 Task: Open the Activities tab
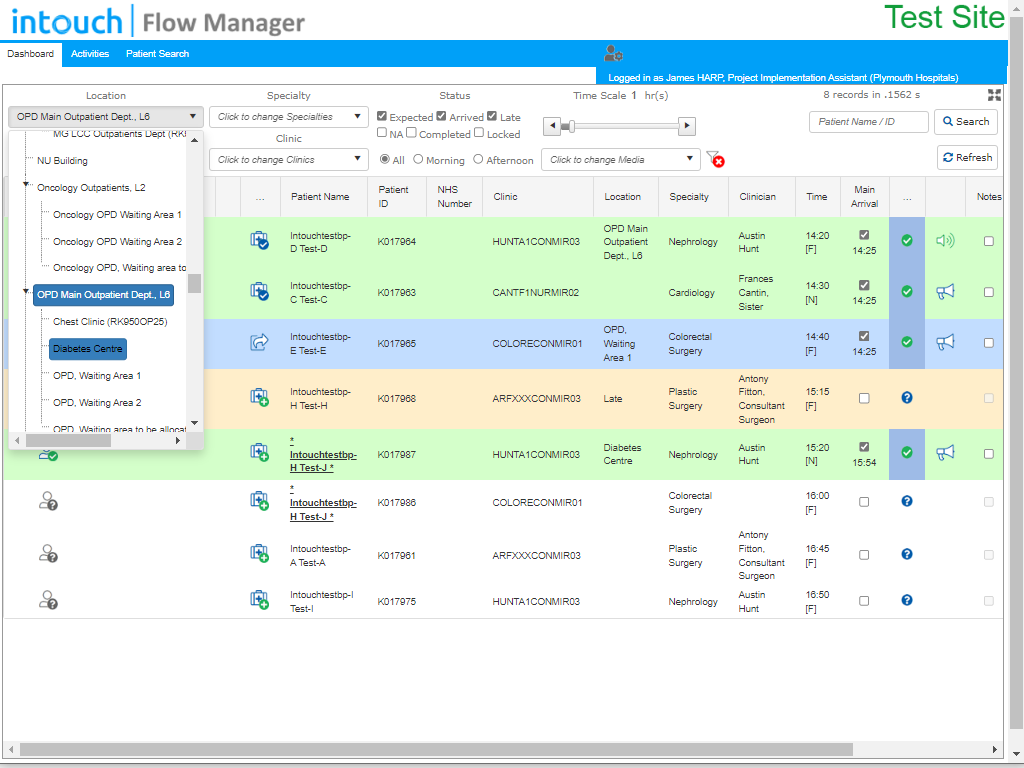point(90,54)
